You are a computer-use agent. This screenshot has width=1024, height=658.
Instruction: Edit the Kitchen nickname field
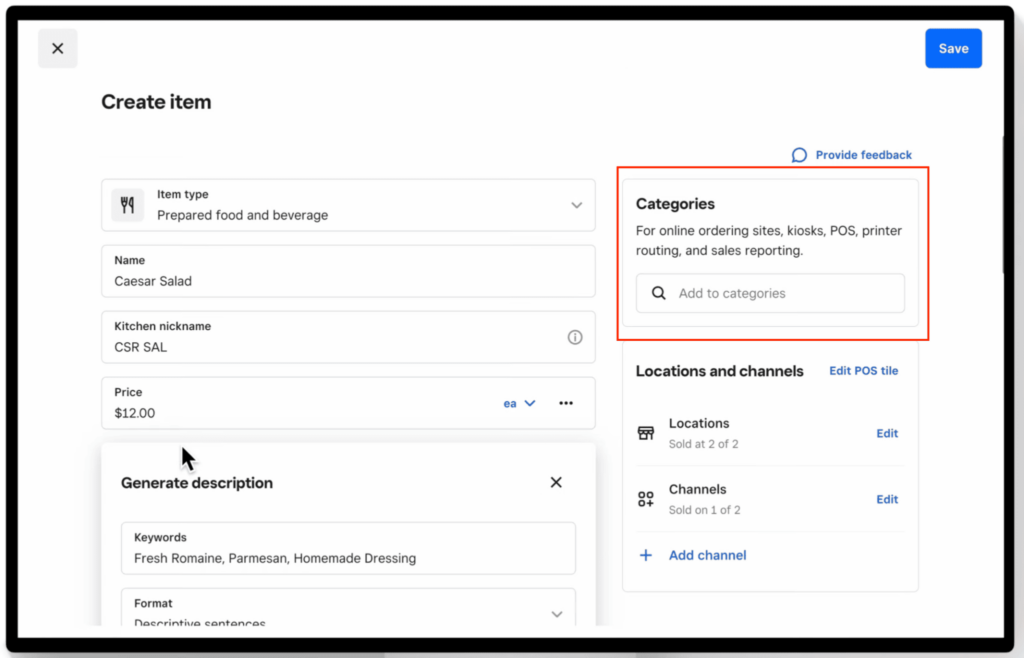pyautogui.click(x=330, y=347)
